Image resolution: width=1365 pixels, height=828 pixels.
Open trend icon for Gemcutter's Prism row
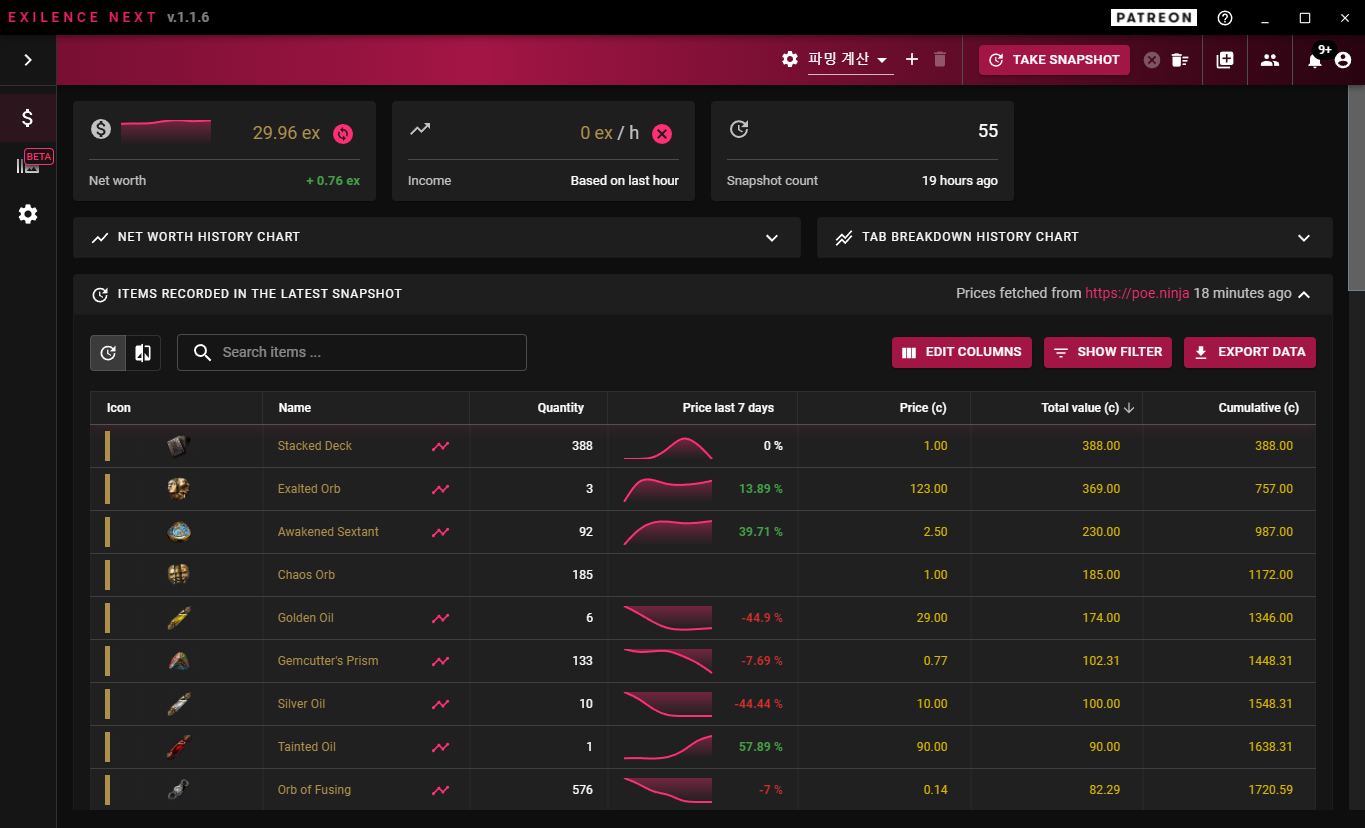tap(440, 661)
